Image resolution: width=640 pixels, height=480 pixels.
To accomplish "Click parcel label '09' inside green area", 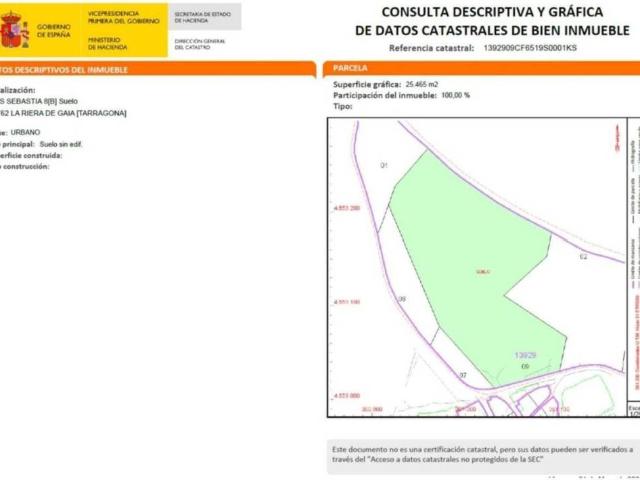I will 525,367.
